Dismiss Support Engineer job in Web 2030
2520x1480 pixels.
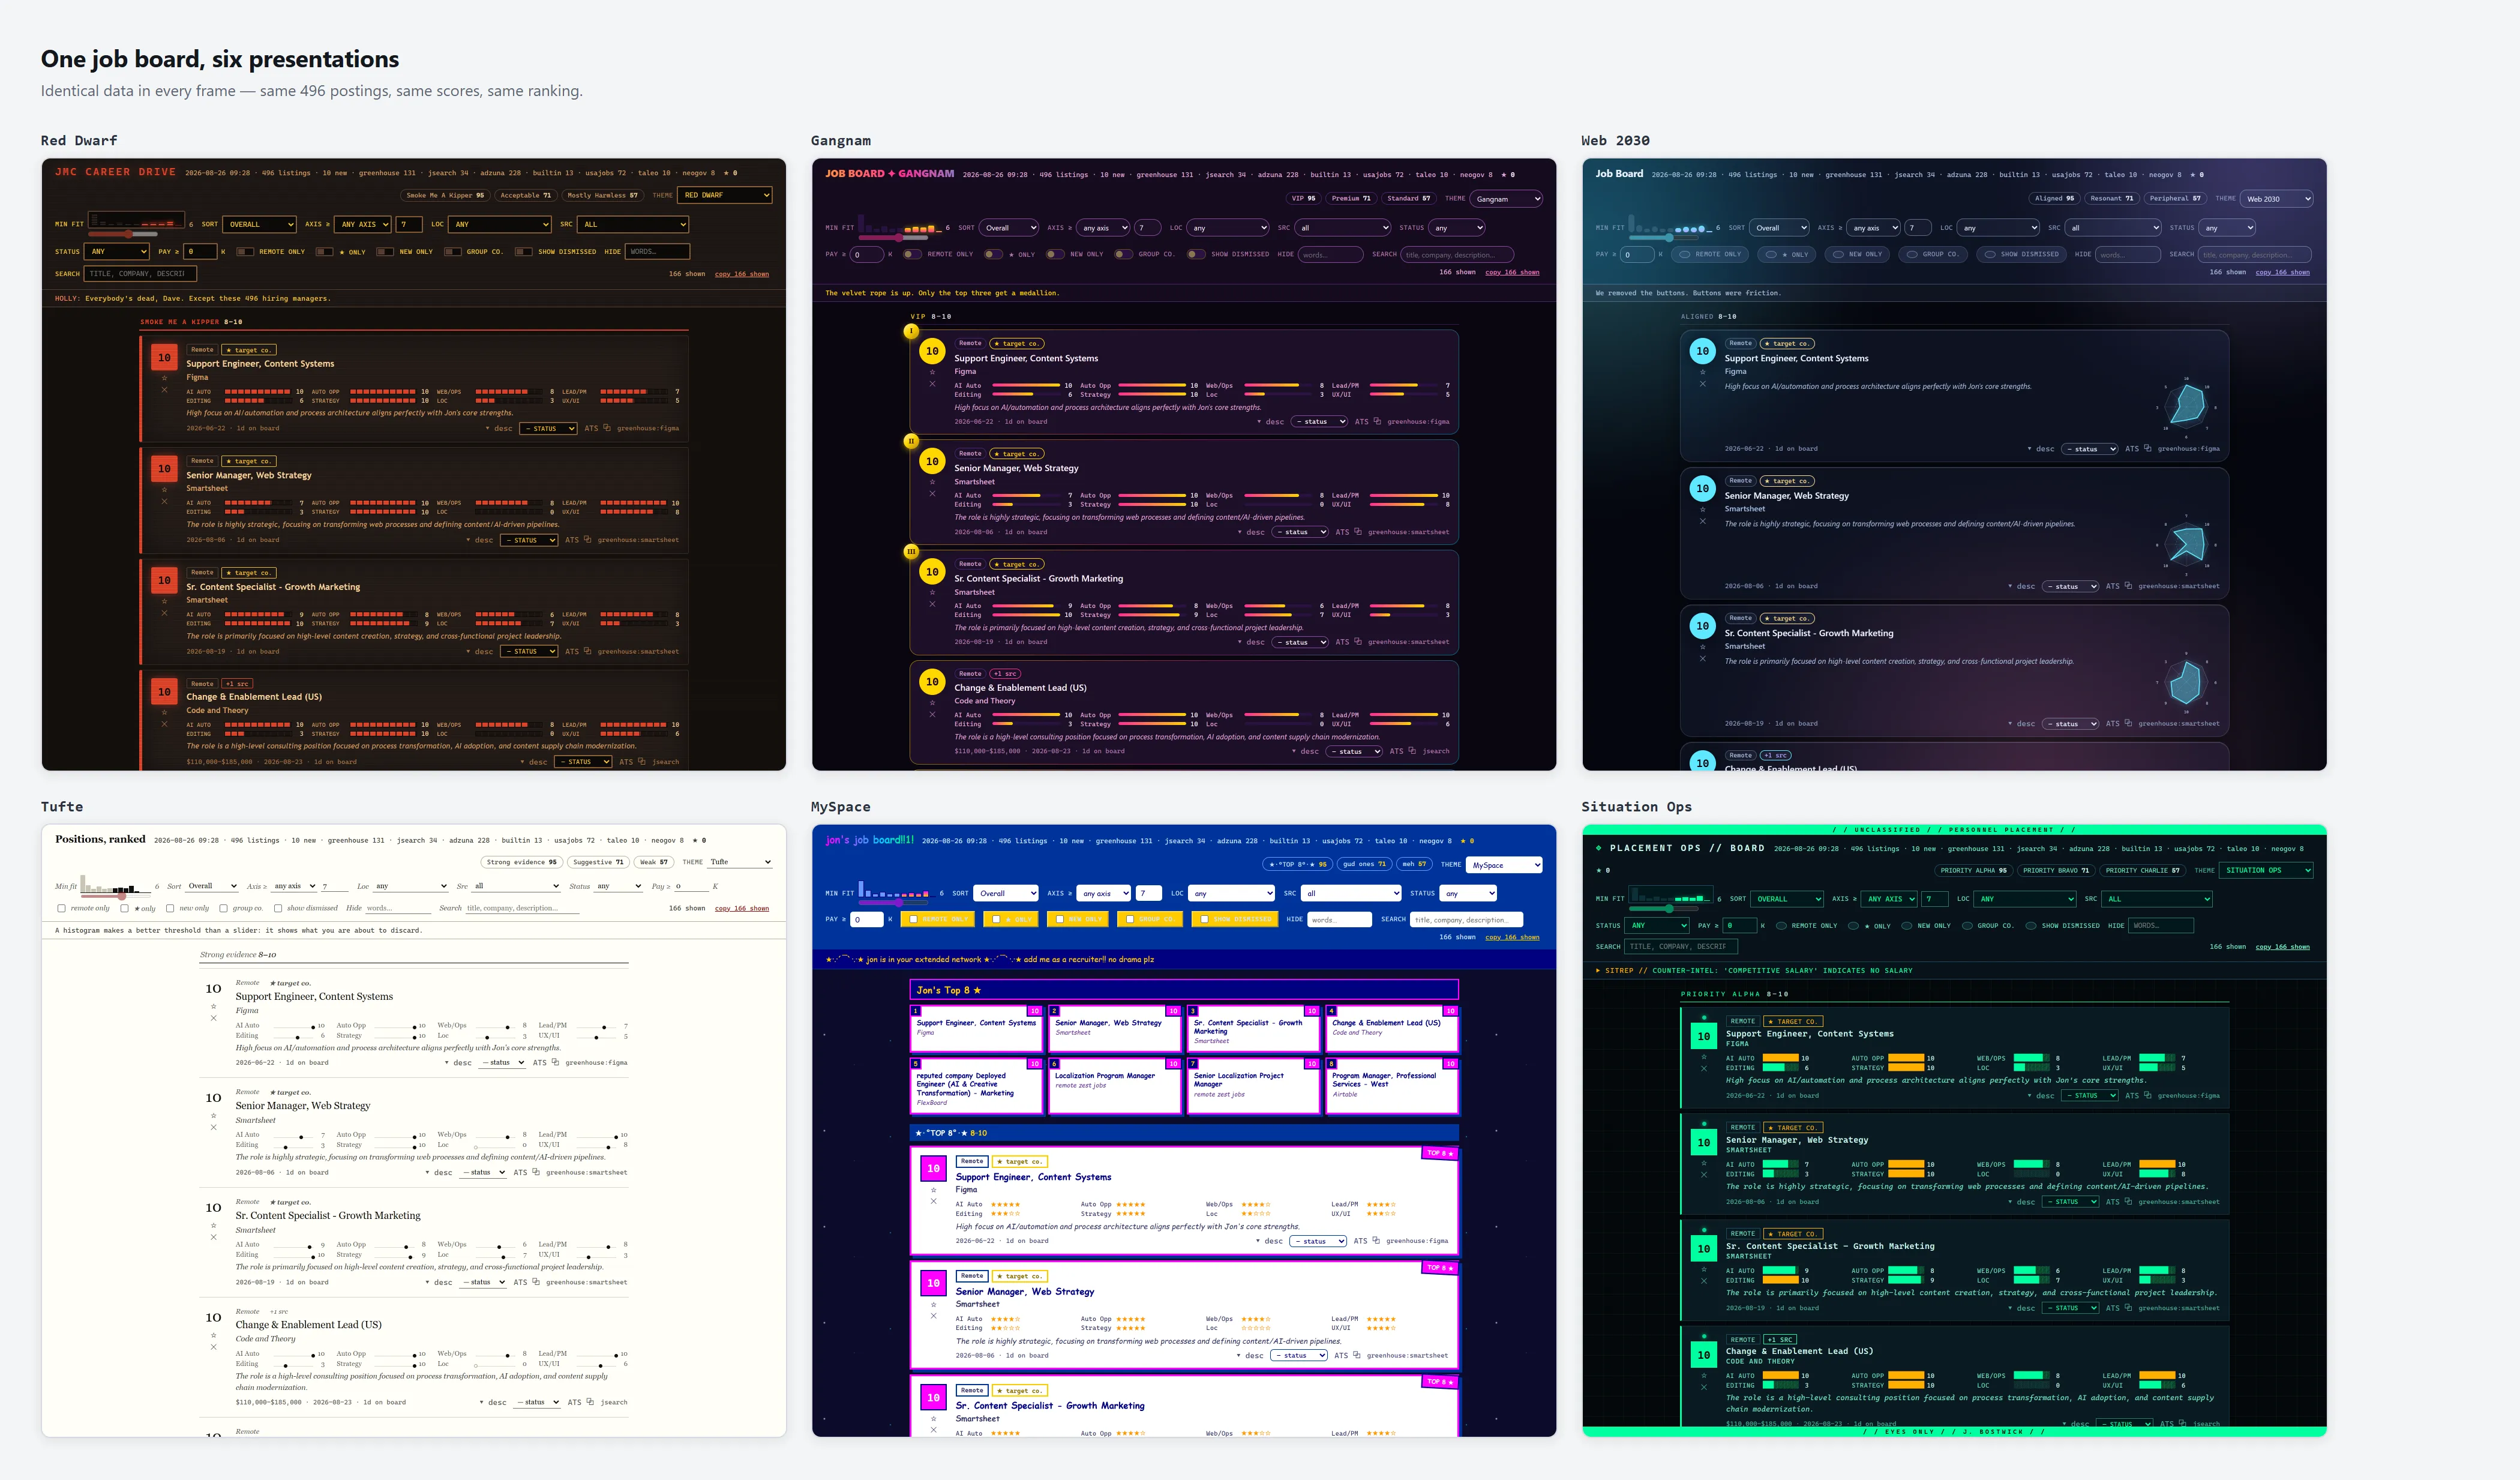click(1702, 384)
